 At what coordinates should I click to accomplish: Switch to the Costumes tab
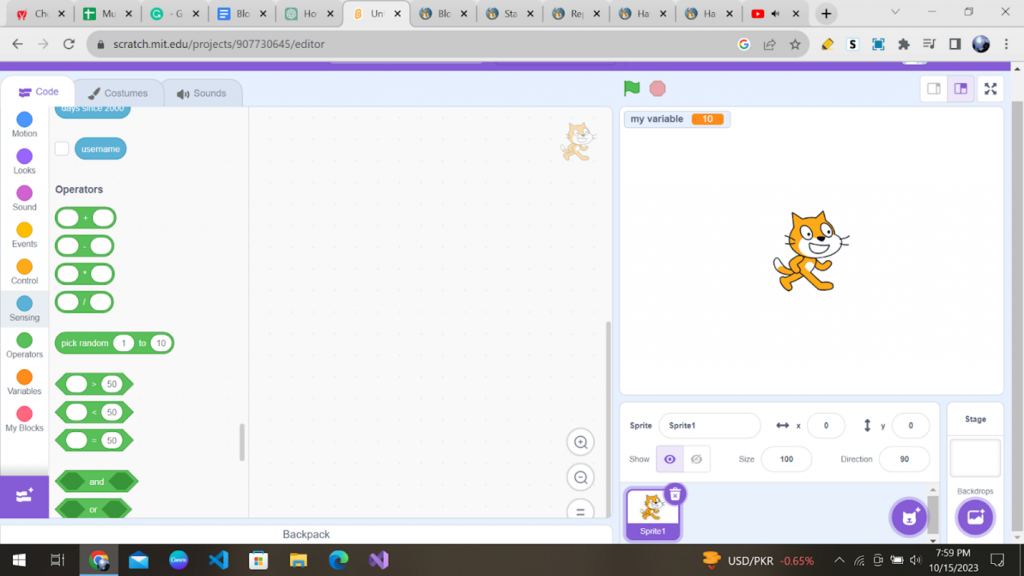pyautogui.click(x=119, y=92)
